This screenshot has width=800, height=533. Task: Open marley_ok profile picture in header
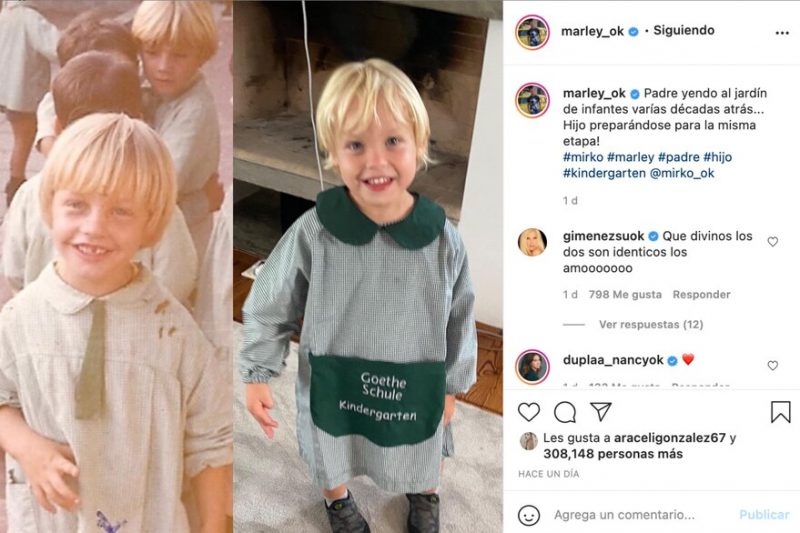(532, 32)
